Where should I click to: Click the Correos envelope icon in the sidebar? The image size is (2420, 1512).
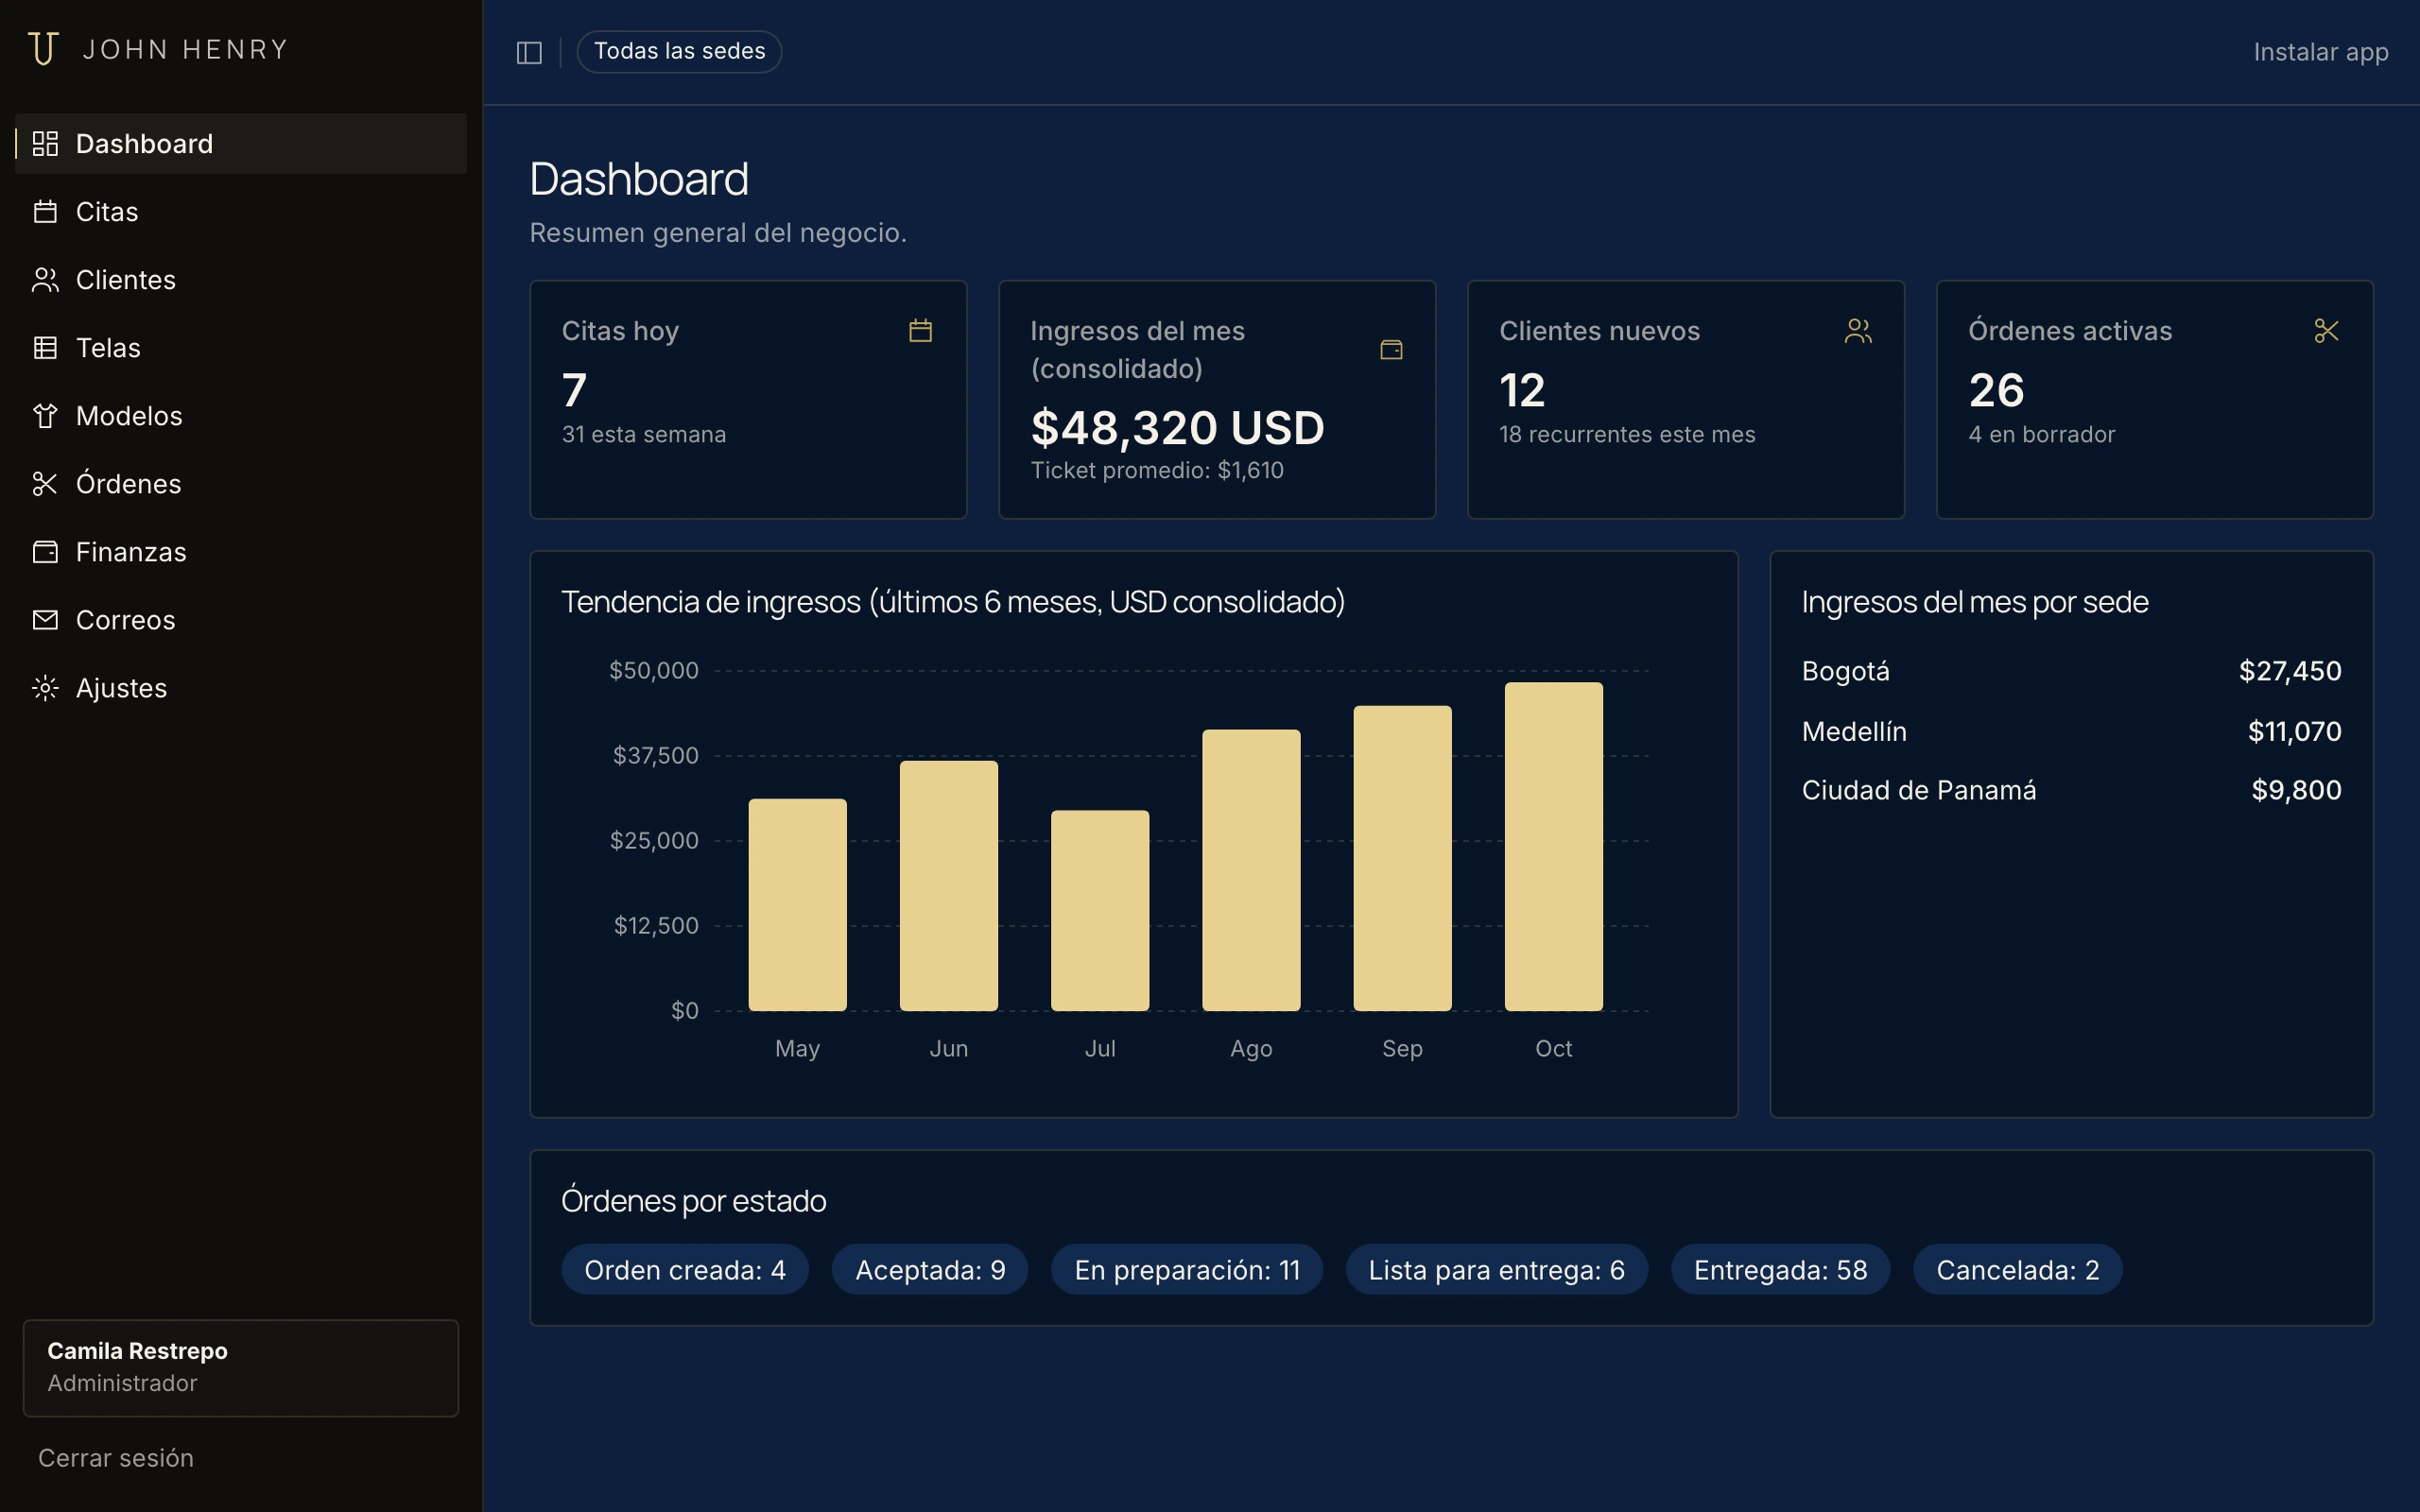(x=45, y=620)
